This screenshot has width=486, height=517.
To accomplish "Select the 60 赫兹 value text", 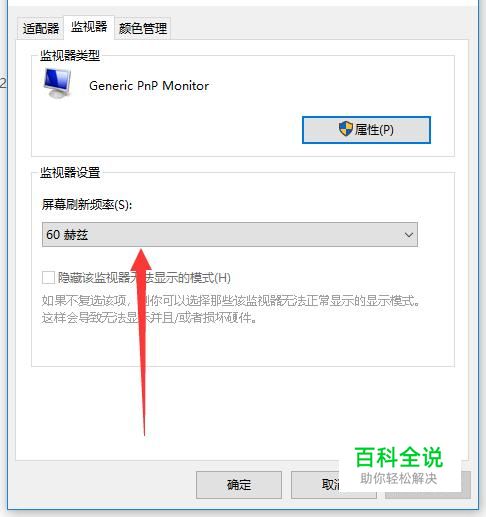I will pyautogui.click(x=67, y=235).
